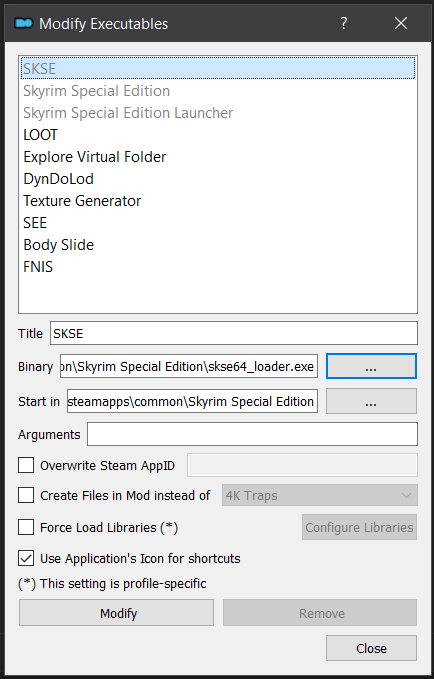The image size is (434, 679).
Task: Pick SEE from the list
Action: click(218, 223)
